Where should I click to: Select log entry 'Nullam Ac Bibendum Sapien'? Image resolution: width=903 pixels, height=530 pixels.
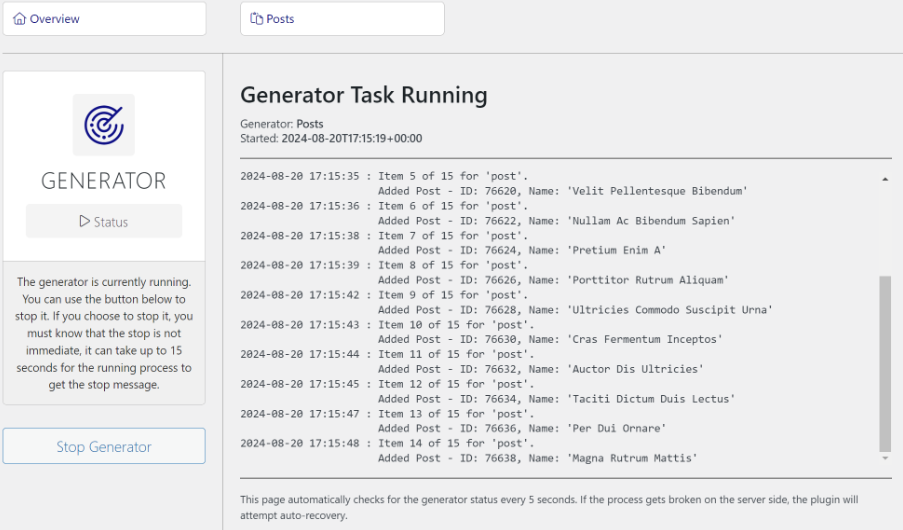[556, 221]
